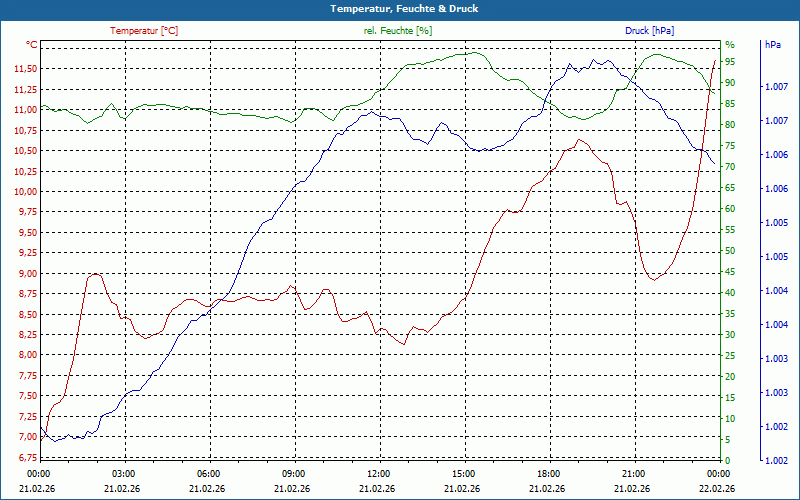The image size is (800, 500).
Task: Click the 06:00 time axis label
Action: (208, 473)
